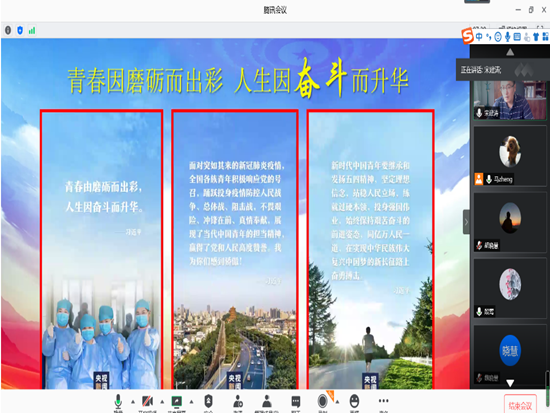Expand the arrow next to the camera
Image resolution: width=550 pixels, height=413 pixels.
(x=162, y=401)
